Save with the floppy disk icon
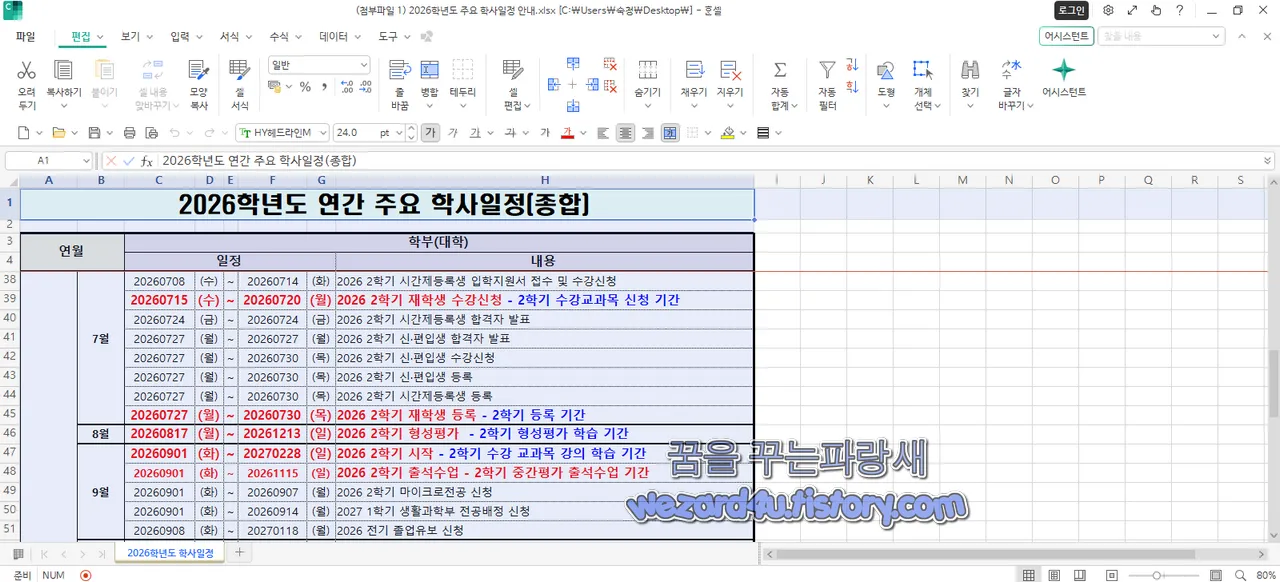Image resolution: width=1280 pixels, height=582 pixels. tap(94, 132)
